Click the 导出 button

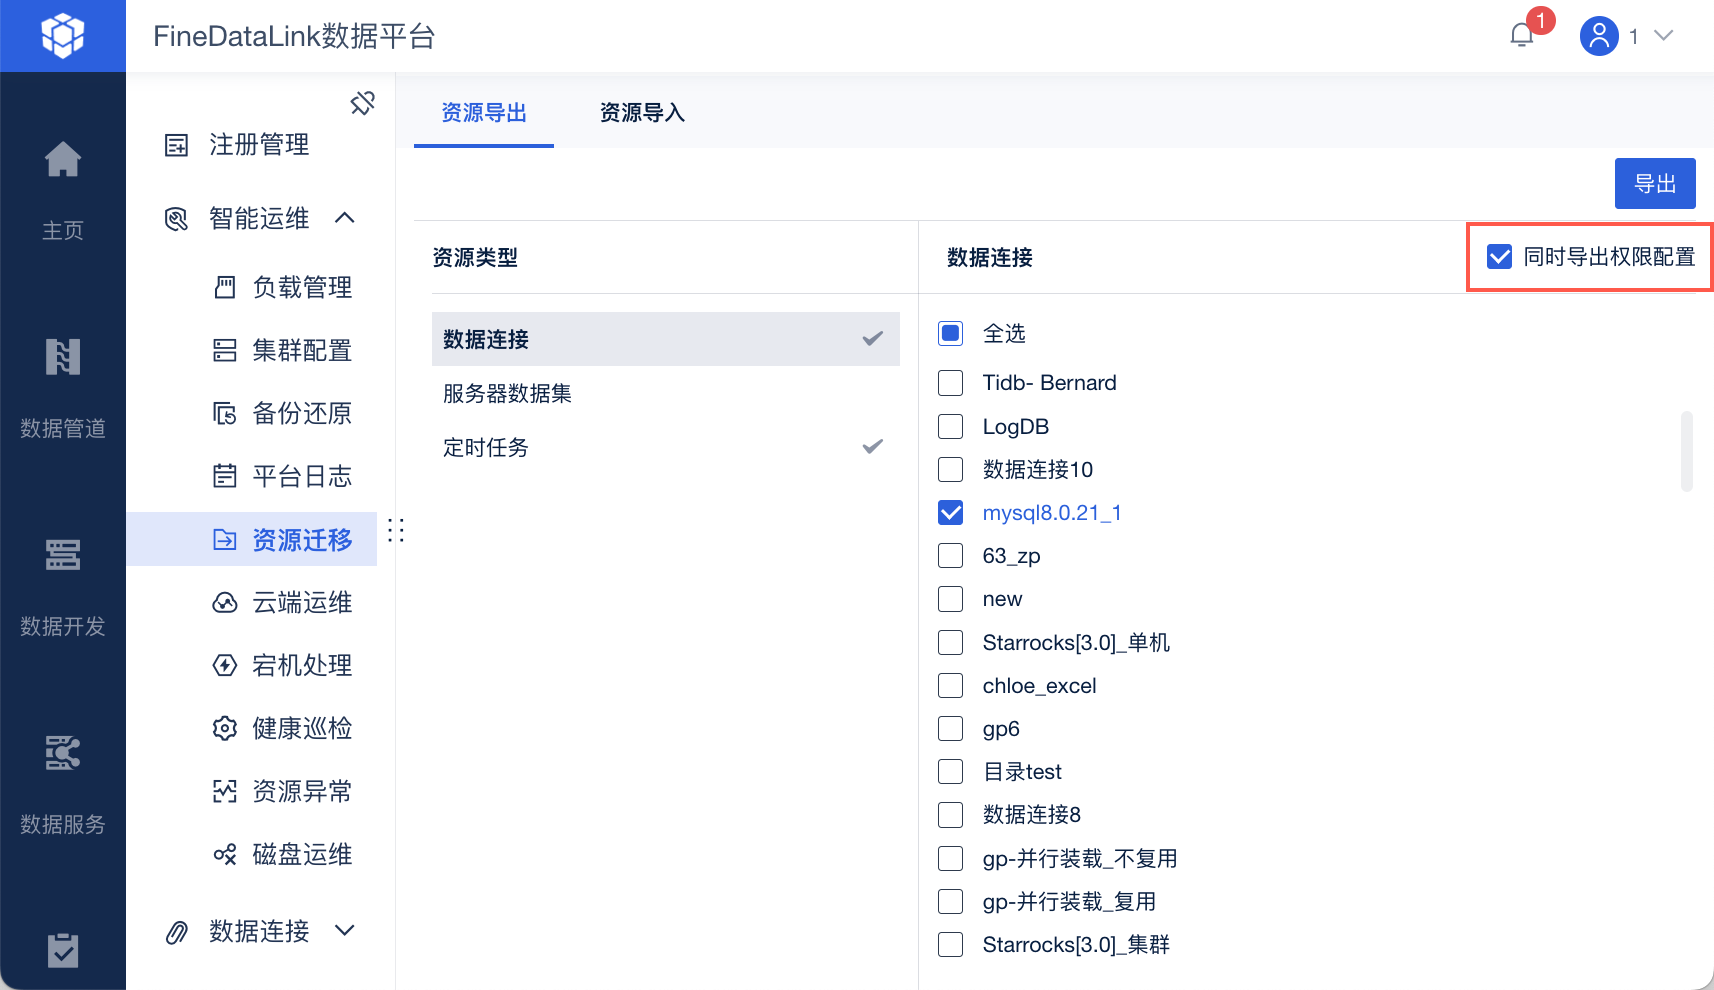pyautogui.click(x=1654, y=184)
